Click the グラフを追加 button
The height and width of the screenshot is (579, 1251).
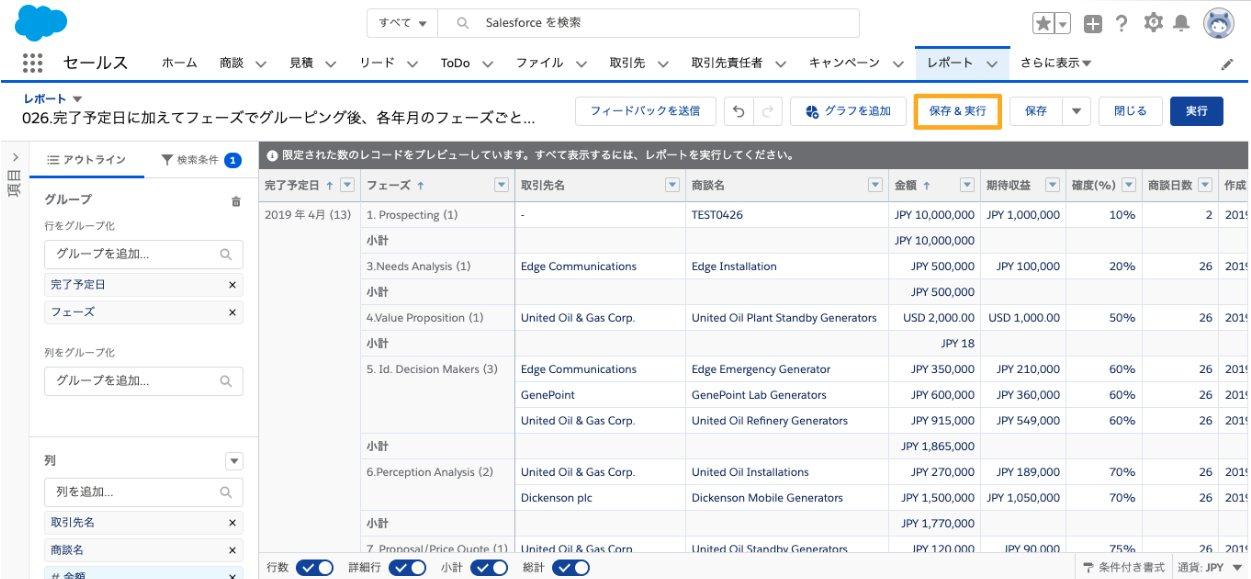(x=848, y=111)
